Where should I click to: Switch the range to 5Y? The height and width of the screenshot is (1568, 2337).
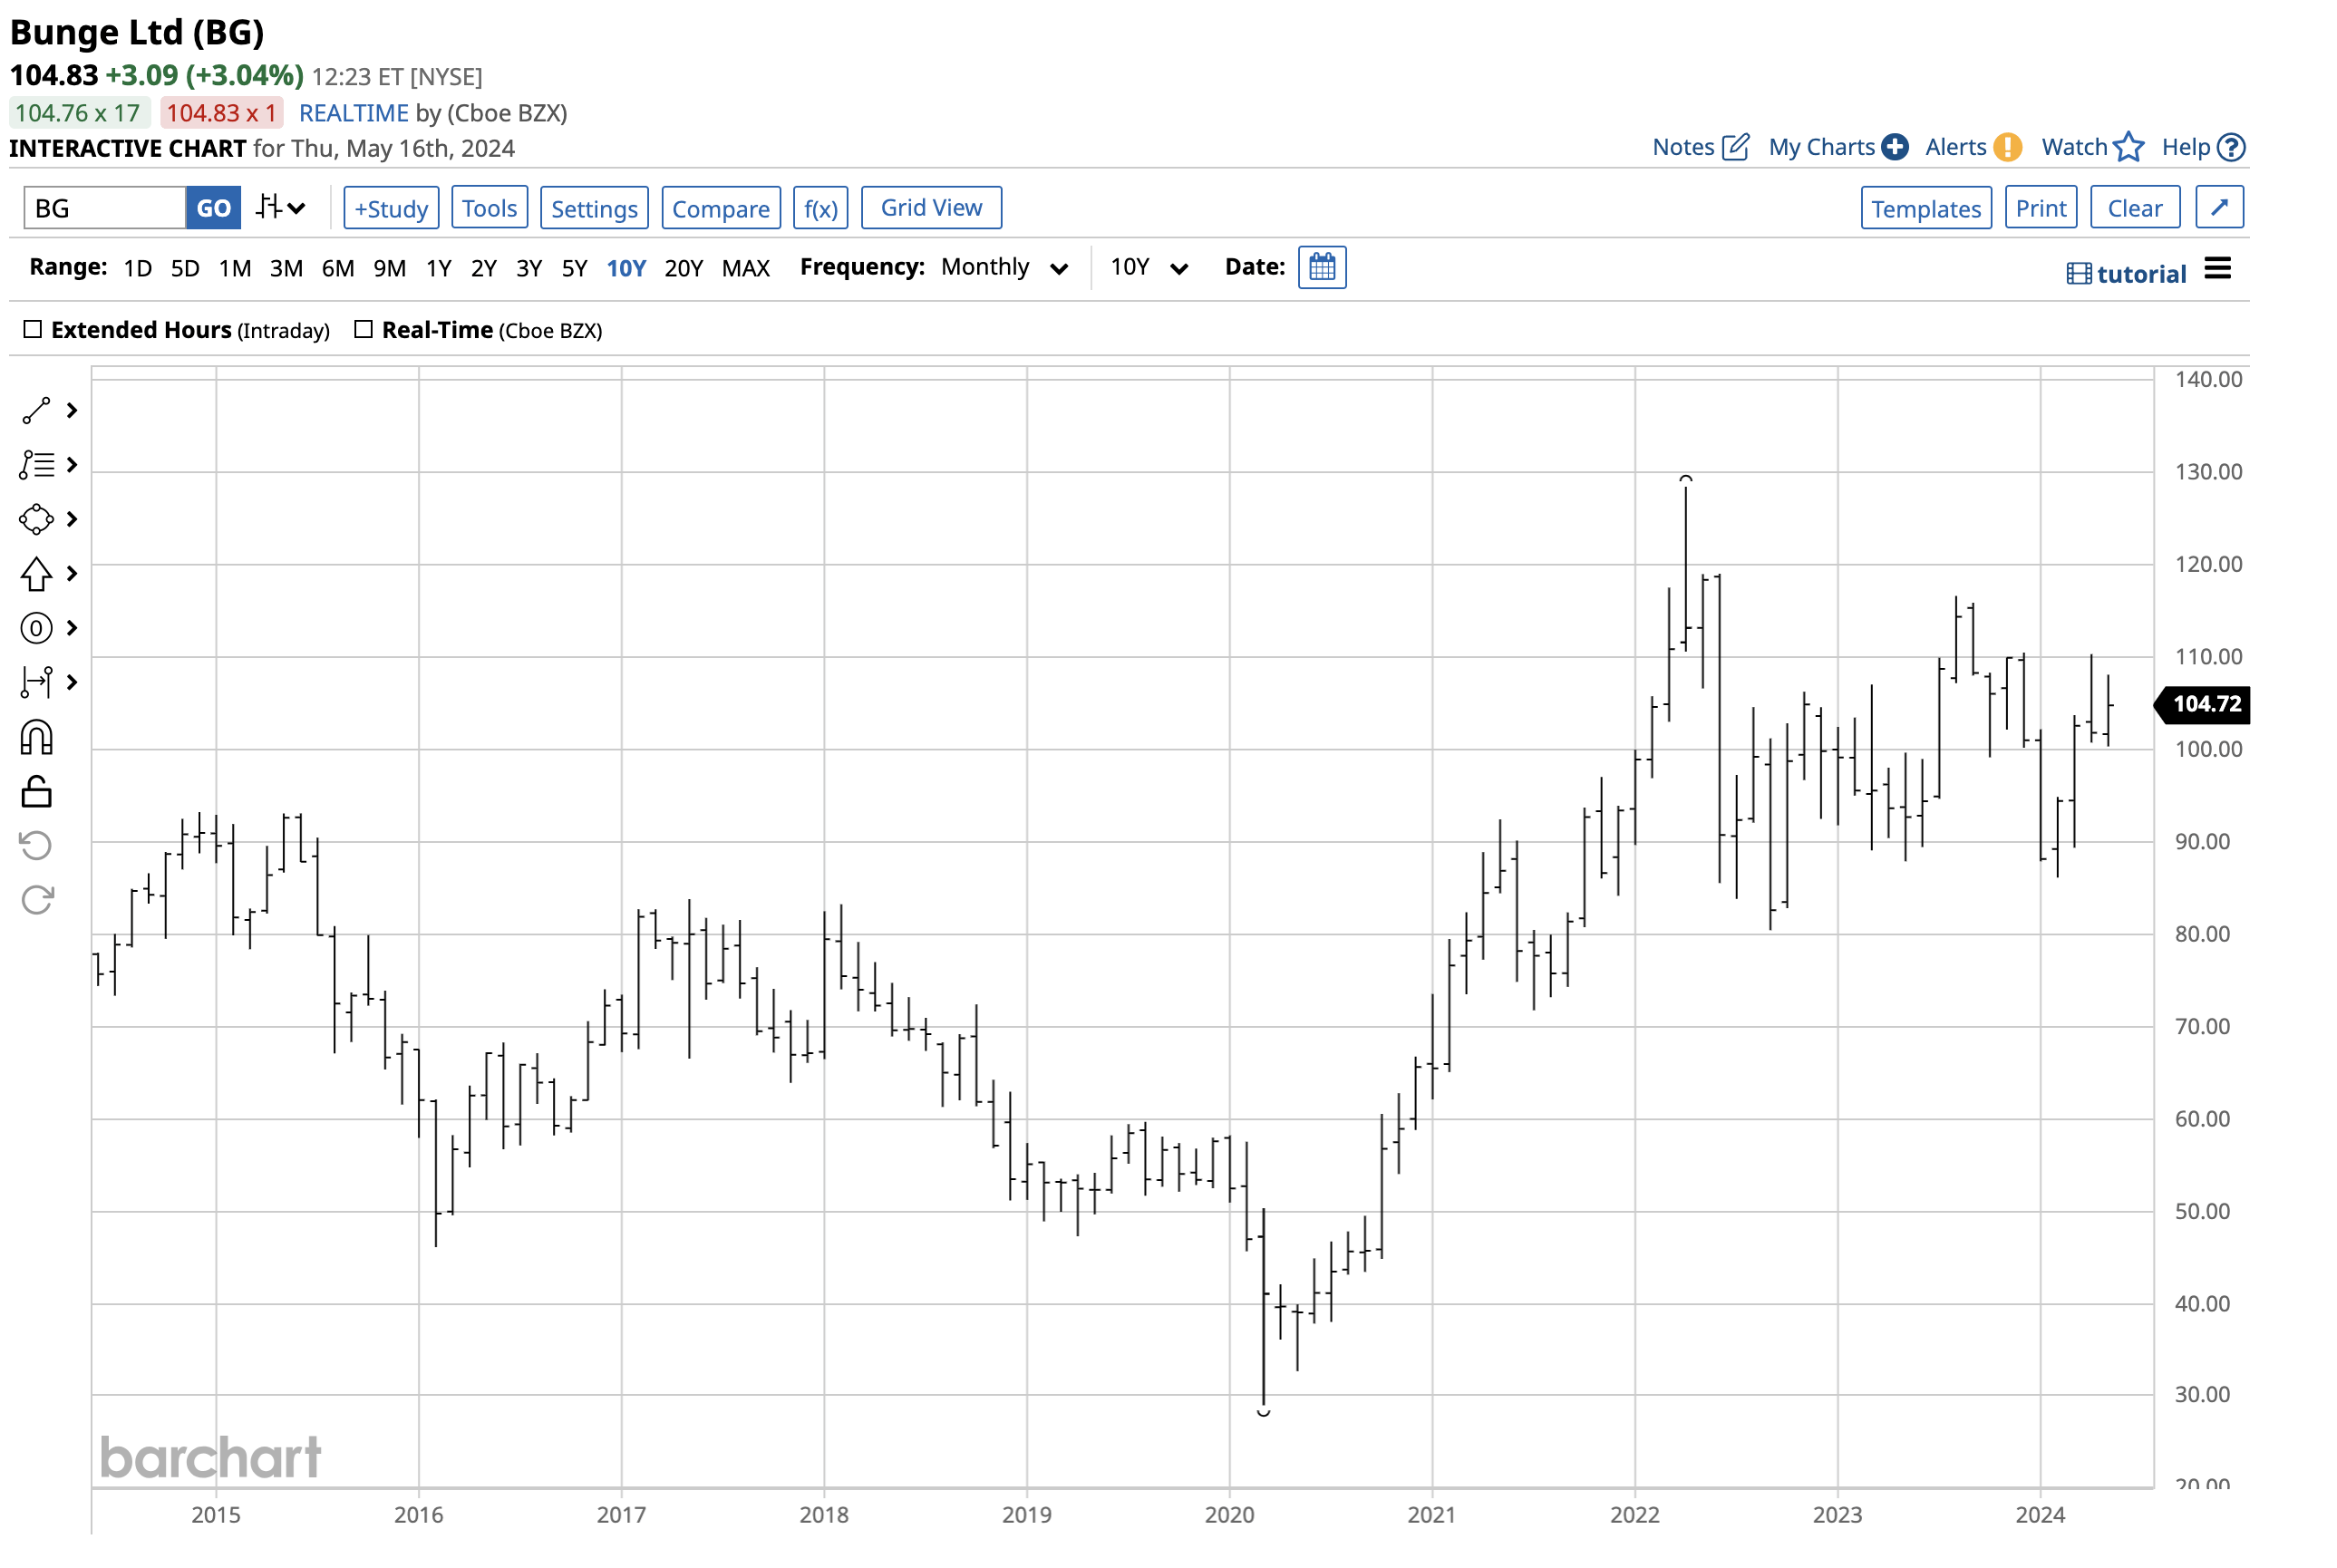tap(574, 267)
